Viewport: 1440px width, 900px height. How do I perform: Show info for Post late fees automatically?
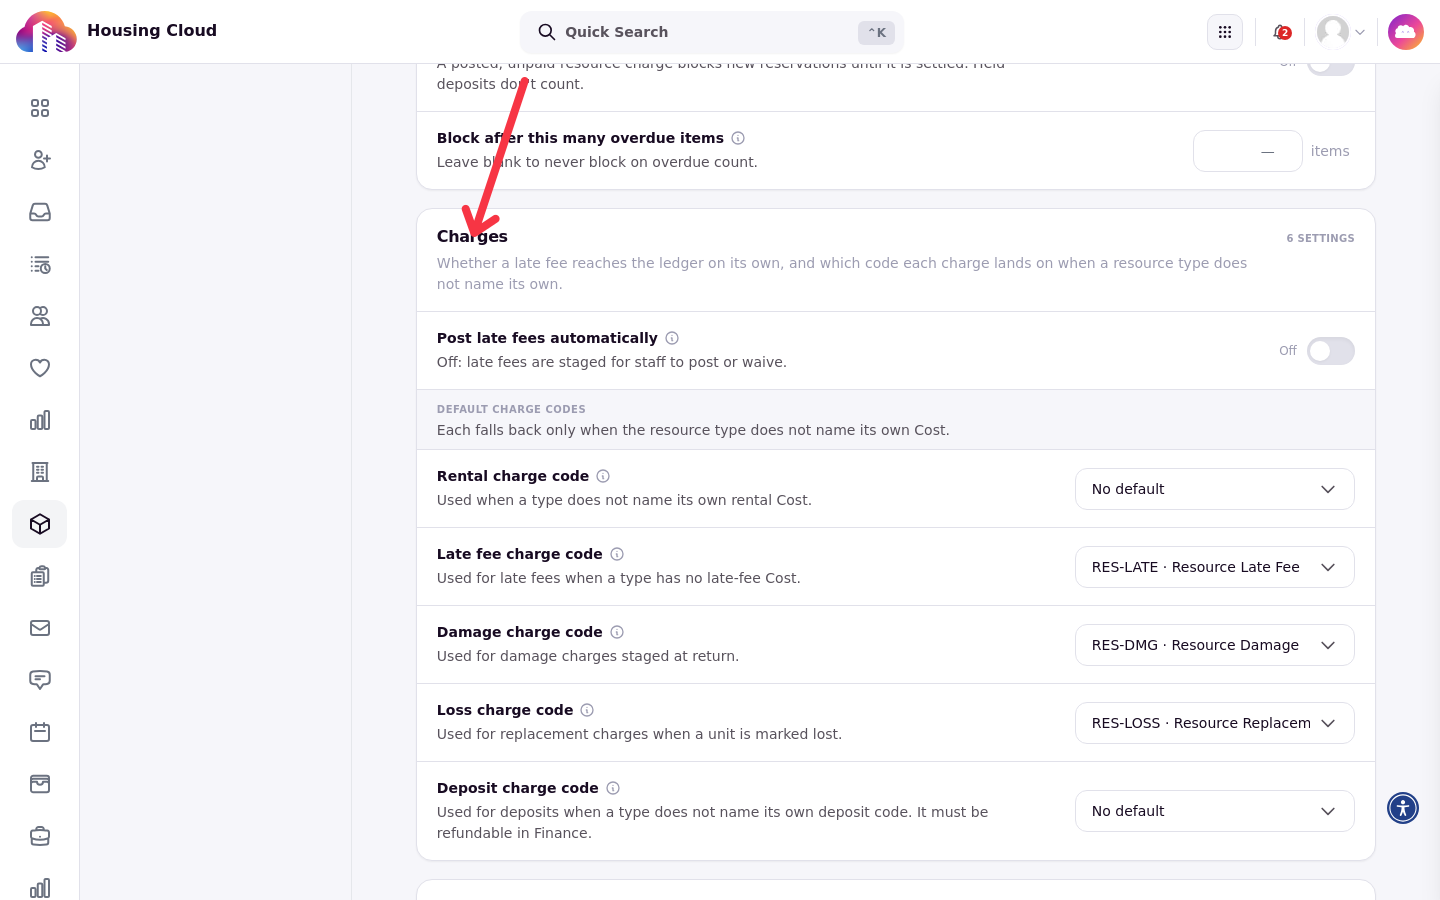[672, 338]
